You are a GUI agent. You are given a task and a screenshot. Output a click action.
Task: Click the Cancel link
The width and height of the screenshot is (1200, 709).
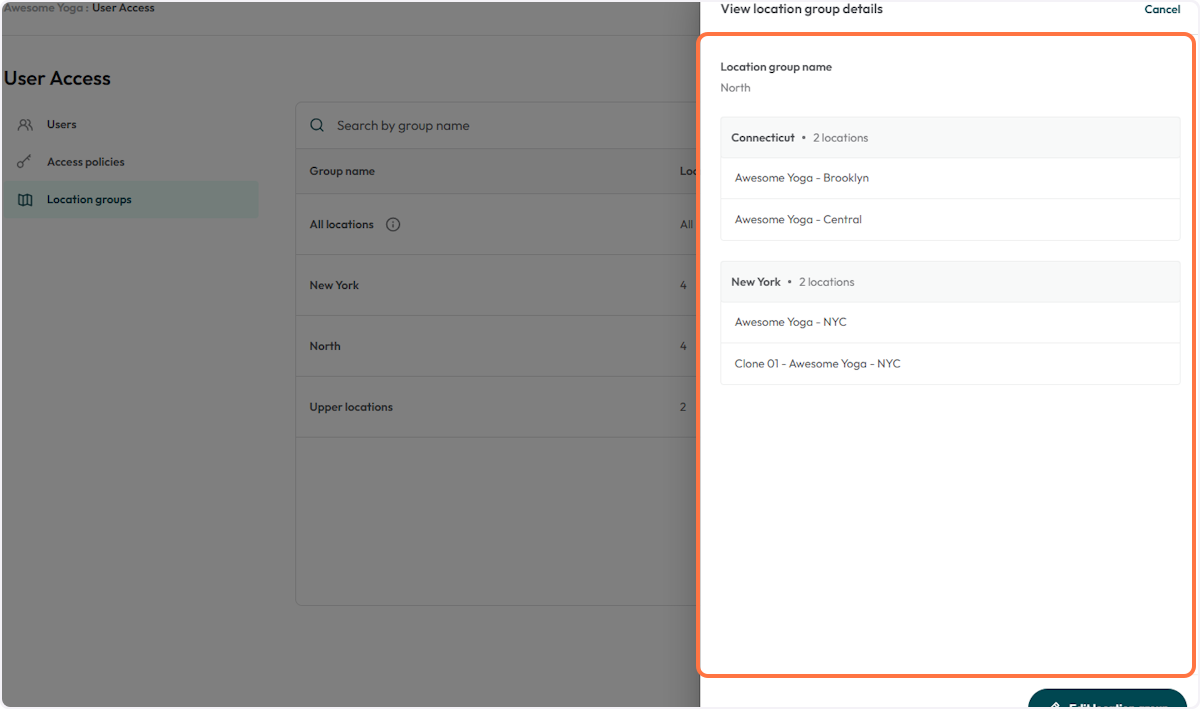pos(1162,9)
